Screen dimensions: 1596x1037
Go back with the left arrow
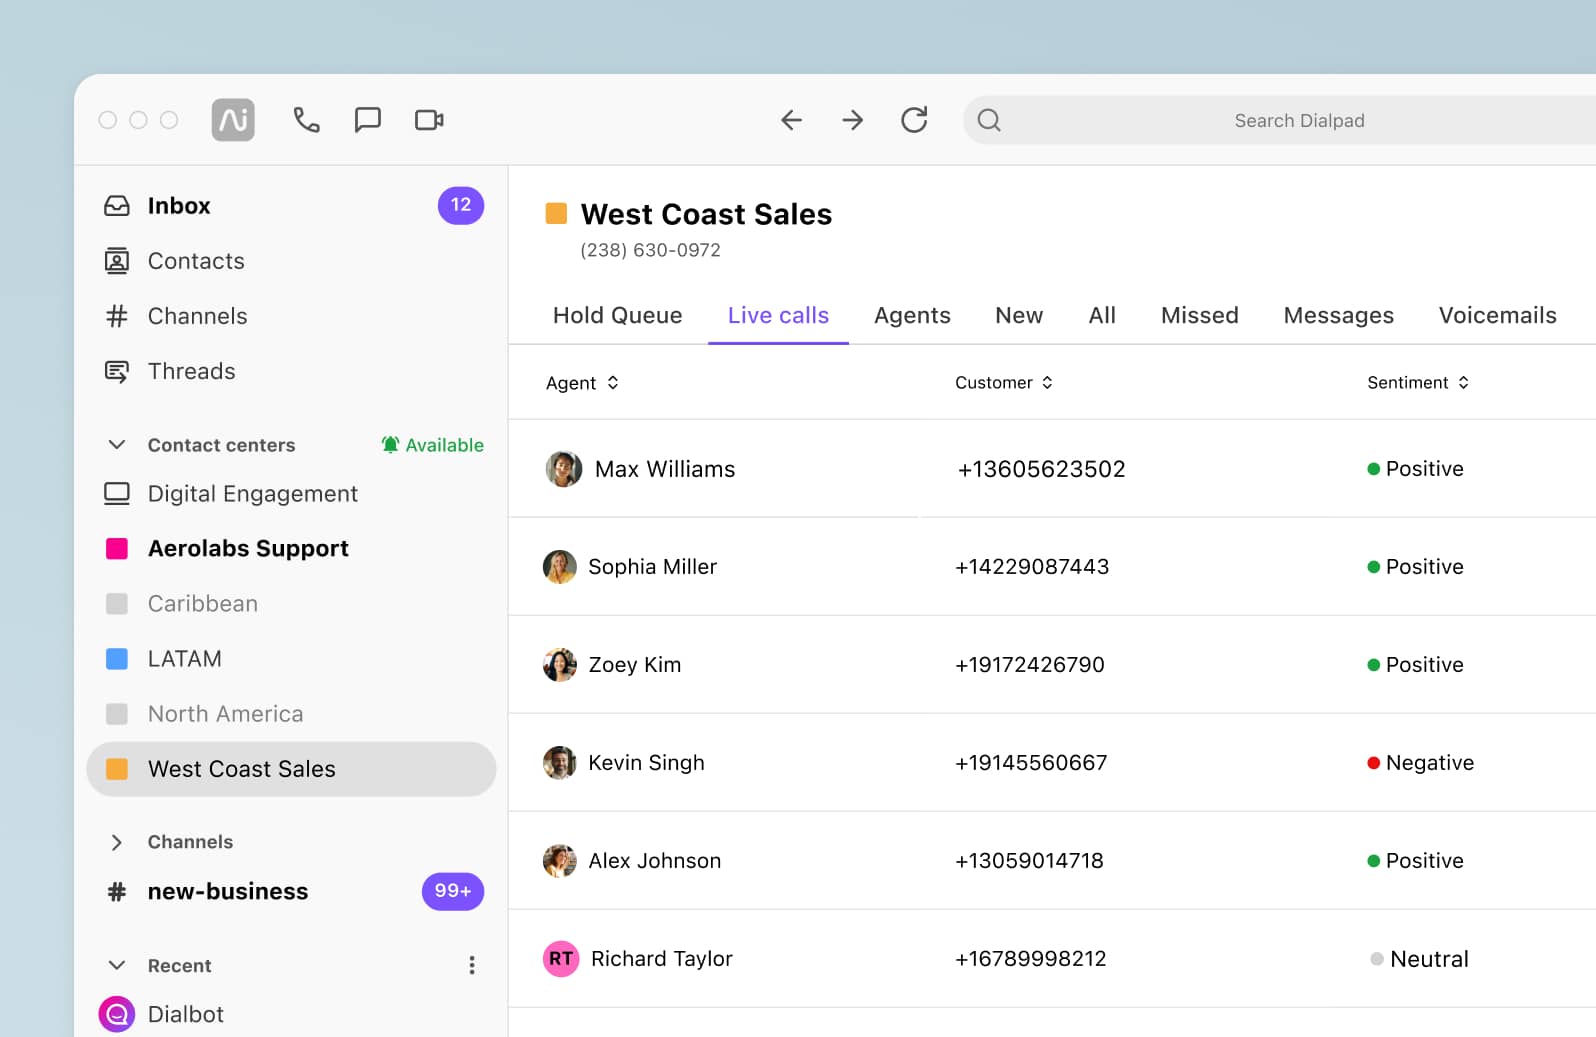tap(791, 120)
